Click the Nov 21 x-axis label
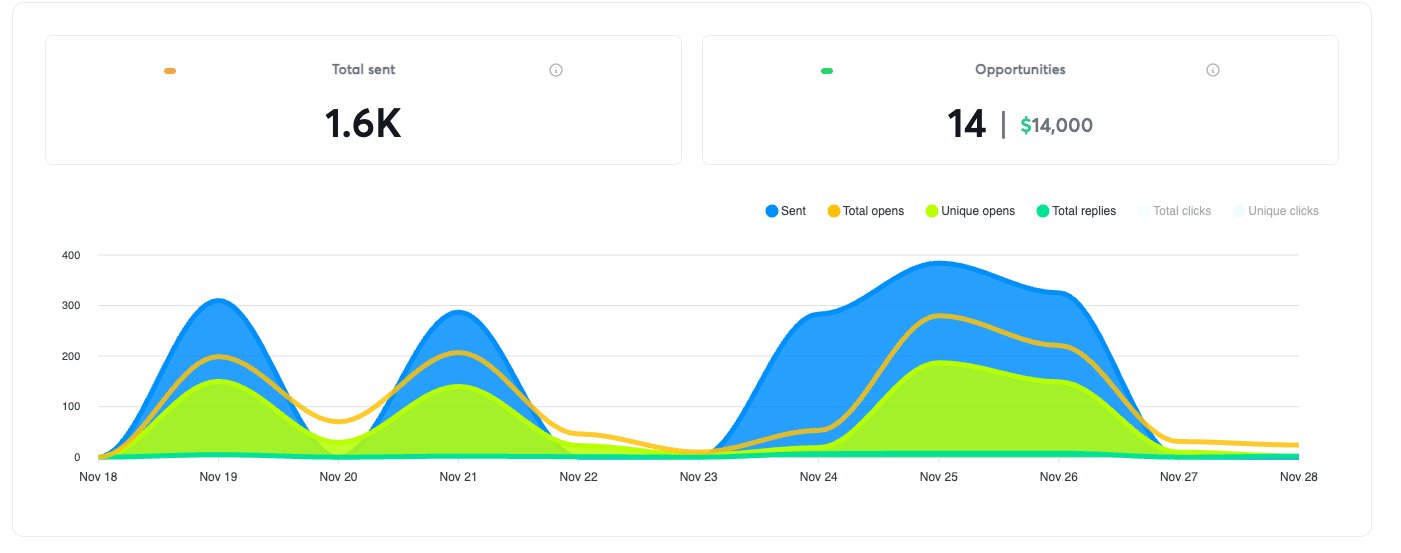Image resolution: width=1401 pixels, height=553 pixels. click(x=458, y=477)
